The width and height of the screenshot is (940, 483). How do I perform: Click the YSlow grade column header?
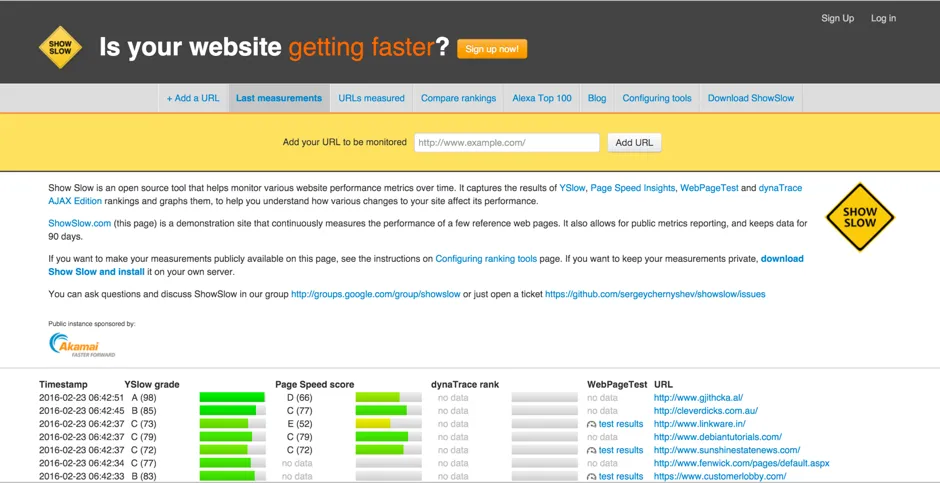152,385
